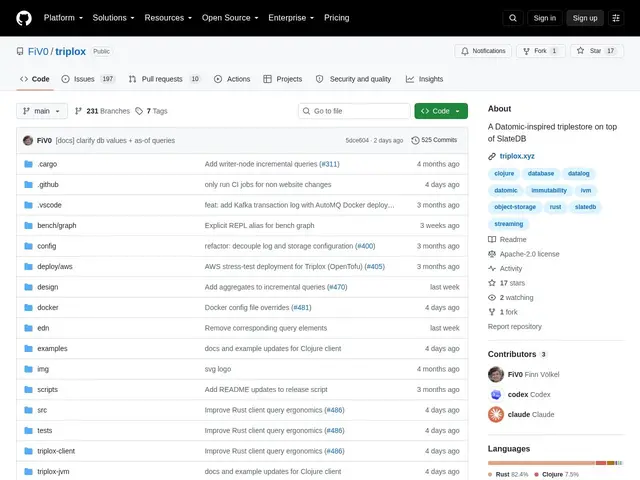640x480 pixels.
Task: Expand the Enterprise menu
Action: coord(291,18)
